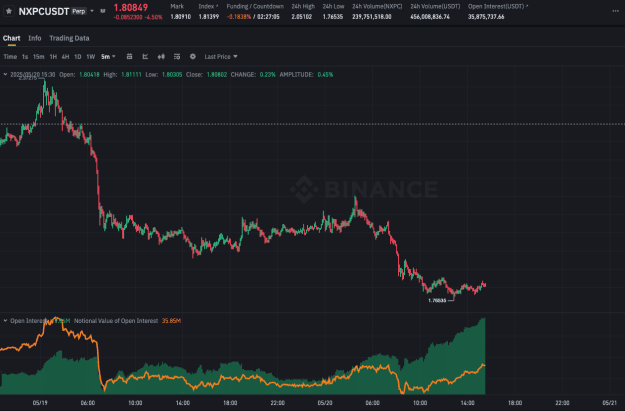This screenshot has height=411, width=625.
Task: Click the Perp badge
Action: coord(79,11)
